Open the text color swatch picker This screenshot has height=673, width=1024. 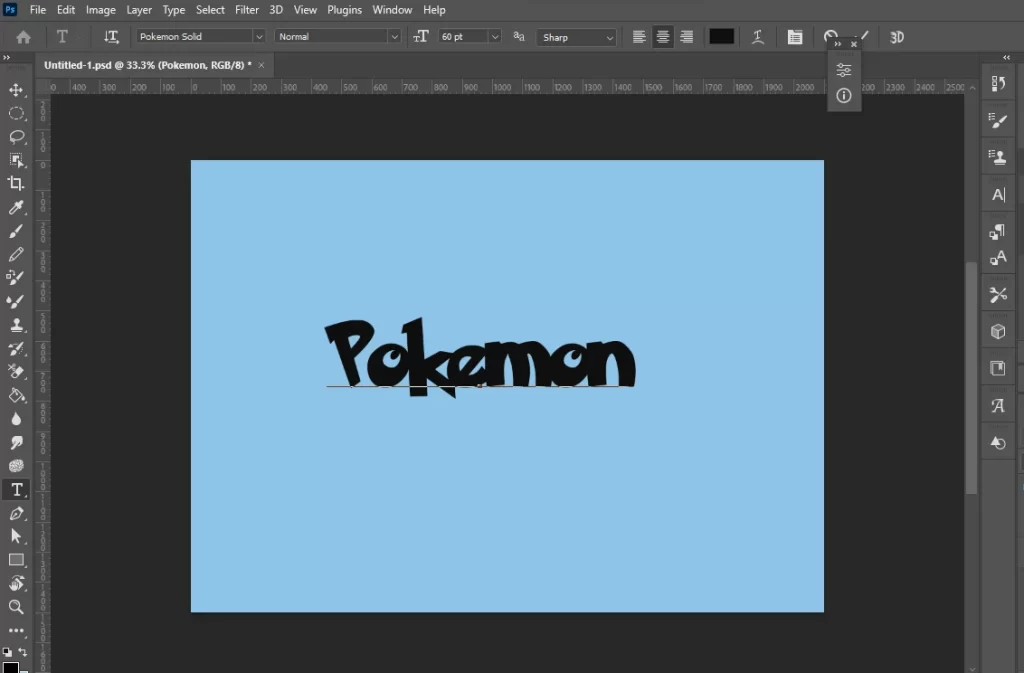coord(721,36)
